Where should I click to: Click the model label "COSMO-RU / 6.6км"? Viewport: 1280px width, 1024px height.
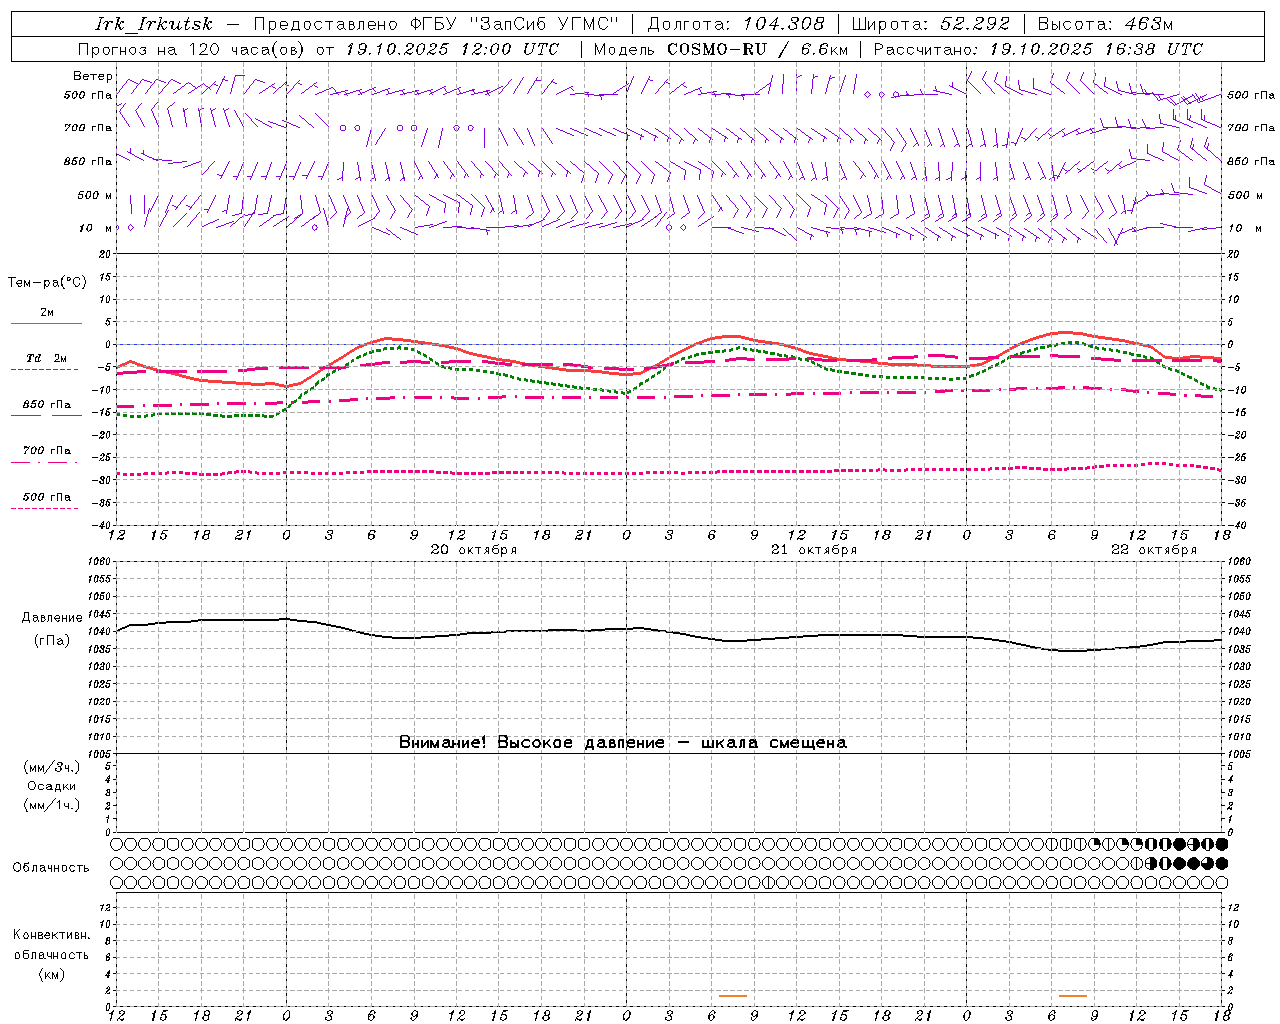click(757, 49)
